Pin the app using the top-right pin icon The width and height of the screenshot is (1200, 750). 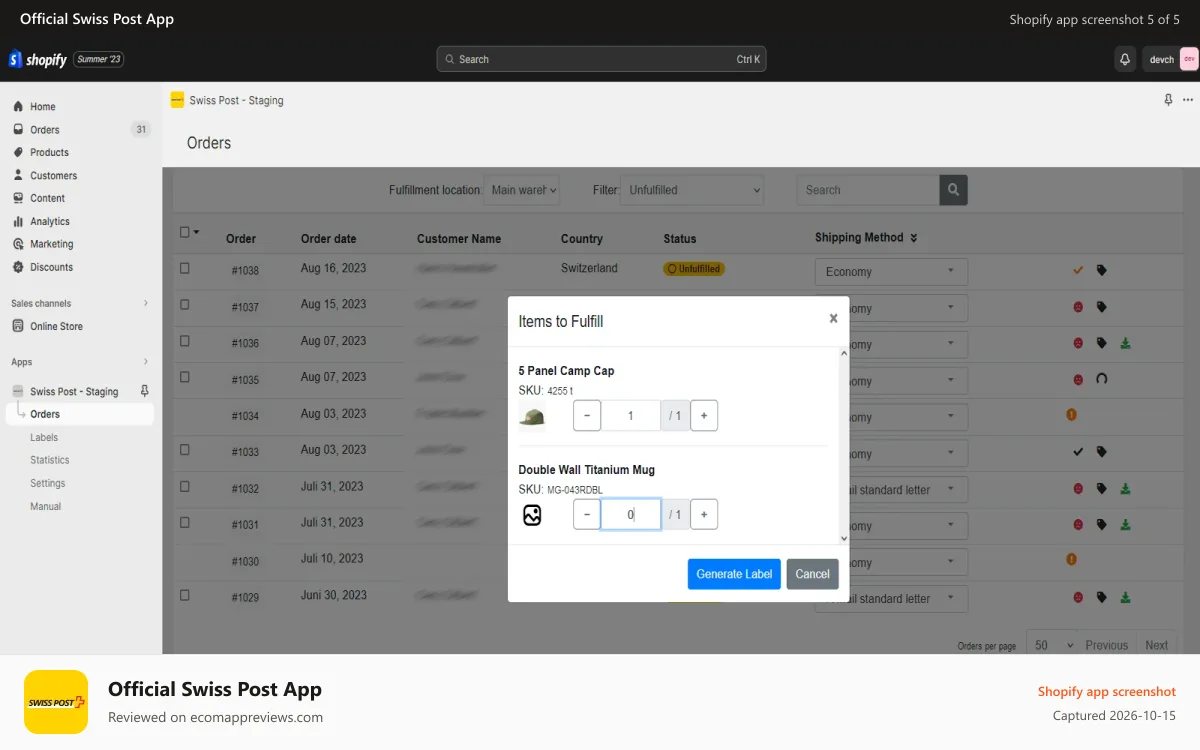coord(1168,100)
